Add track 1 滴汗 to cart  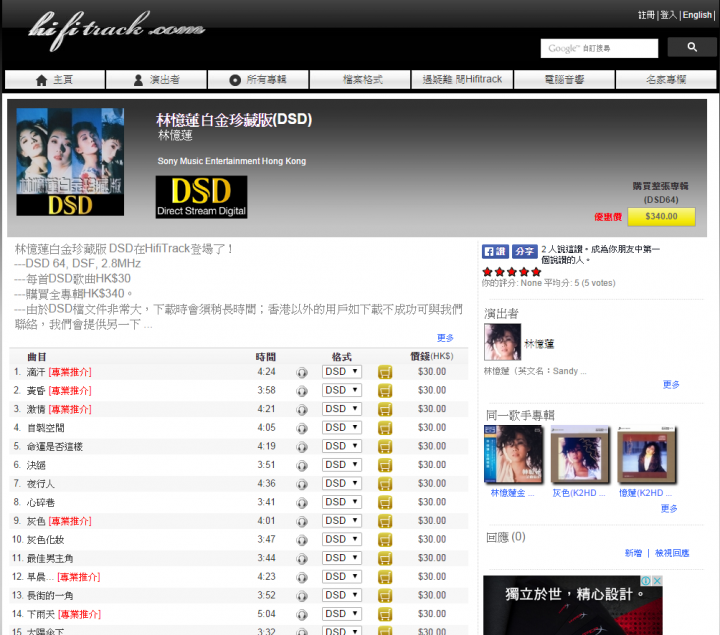click(385, 372)
